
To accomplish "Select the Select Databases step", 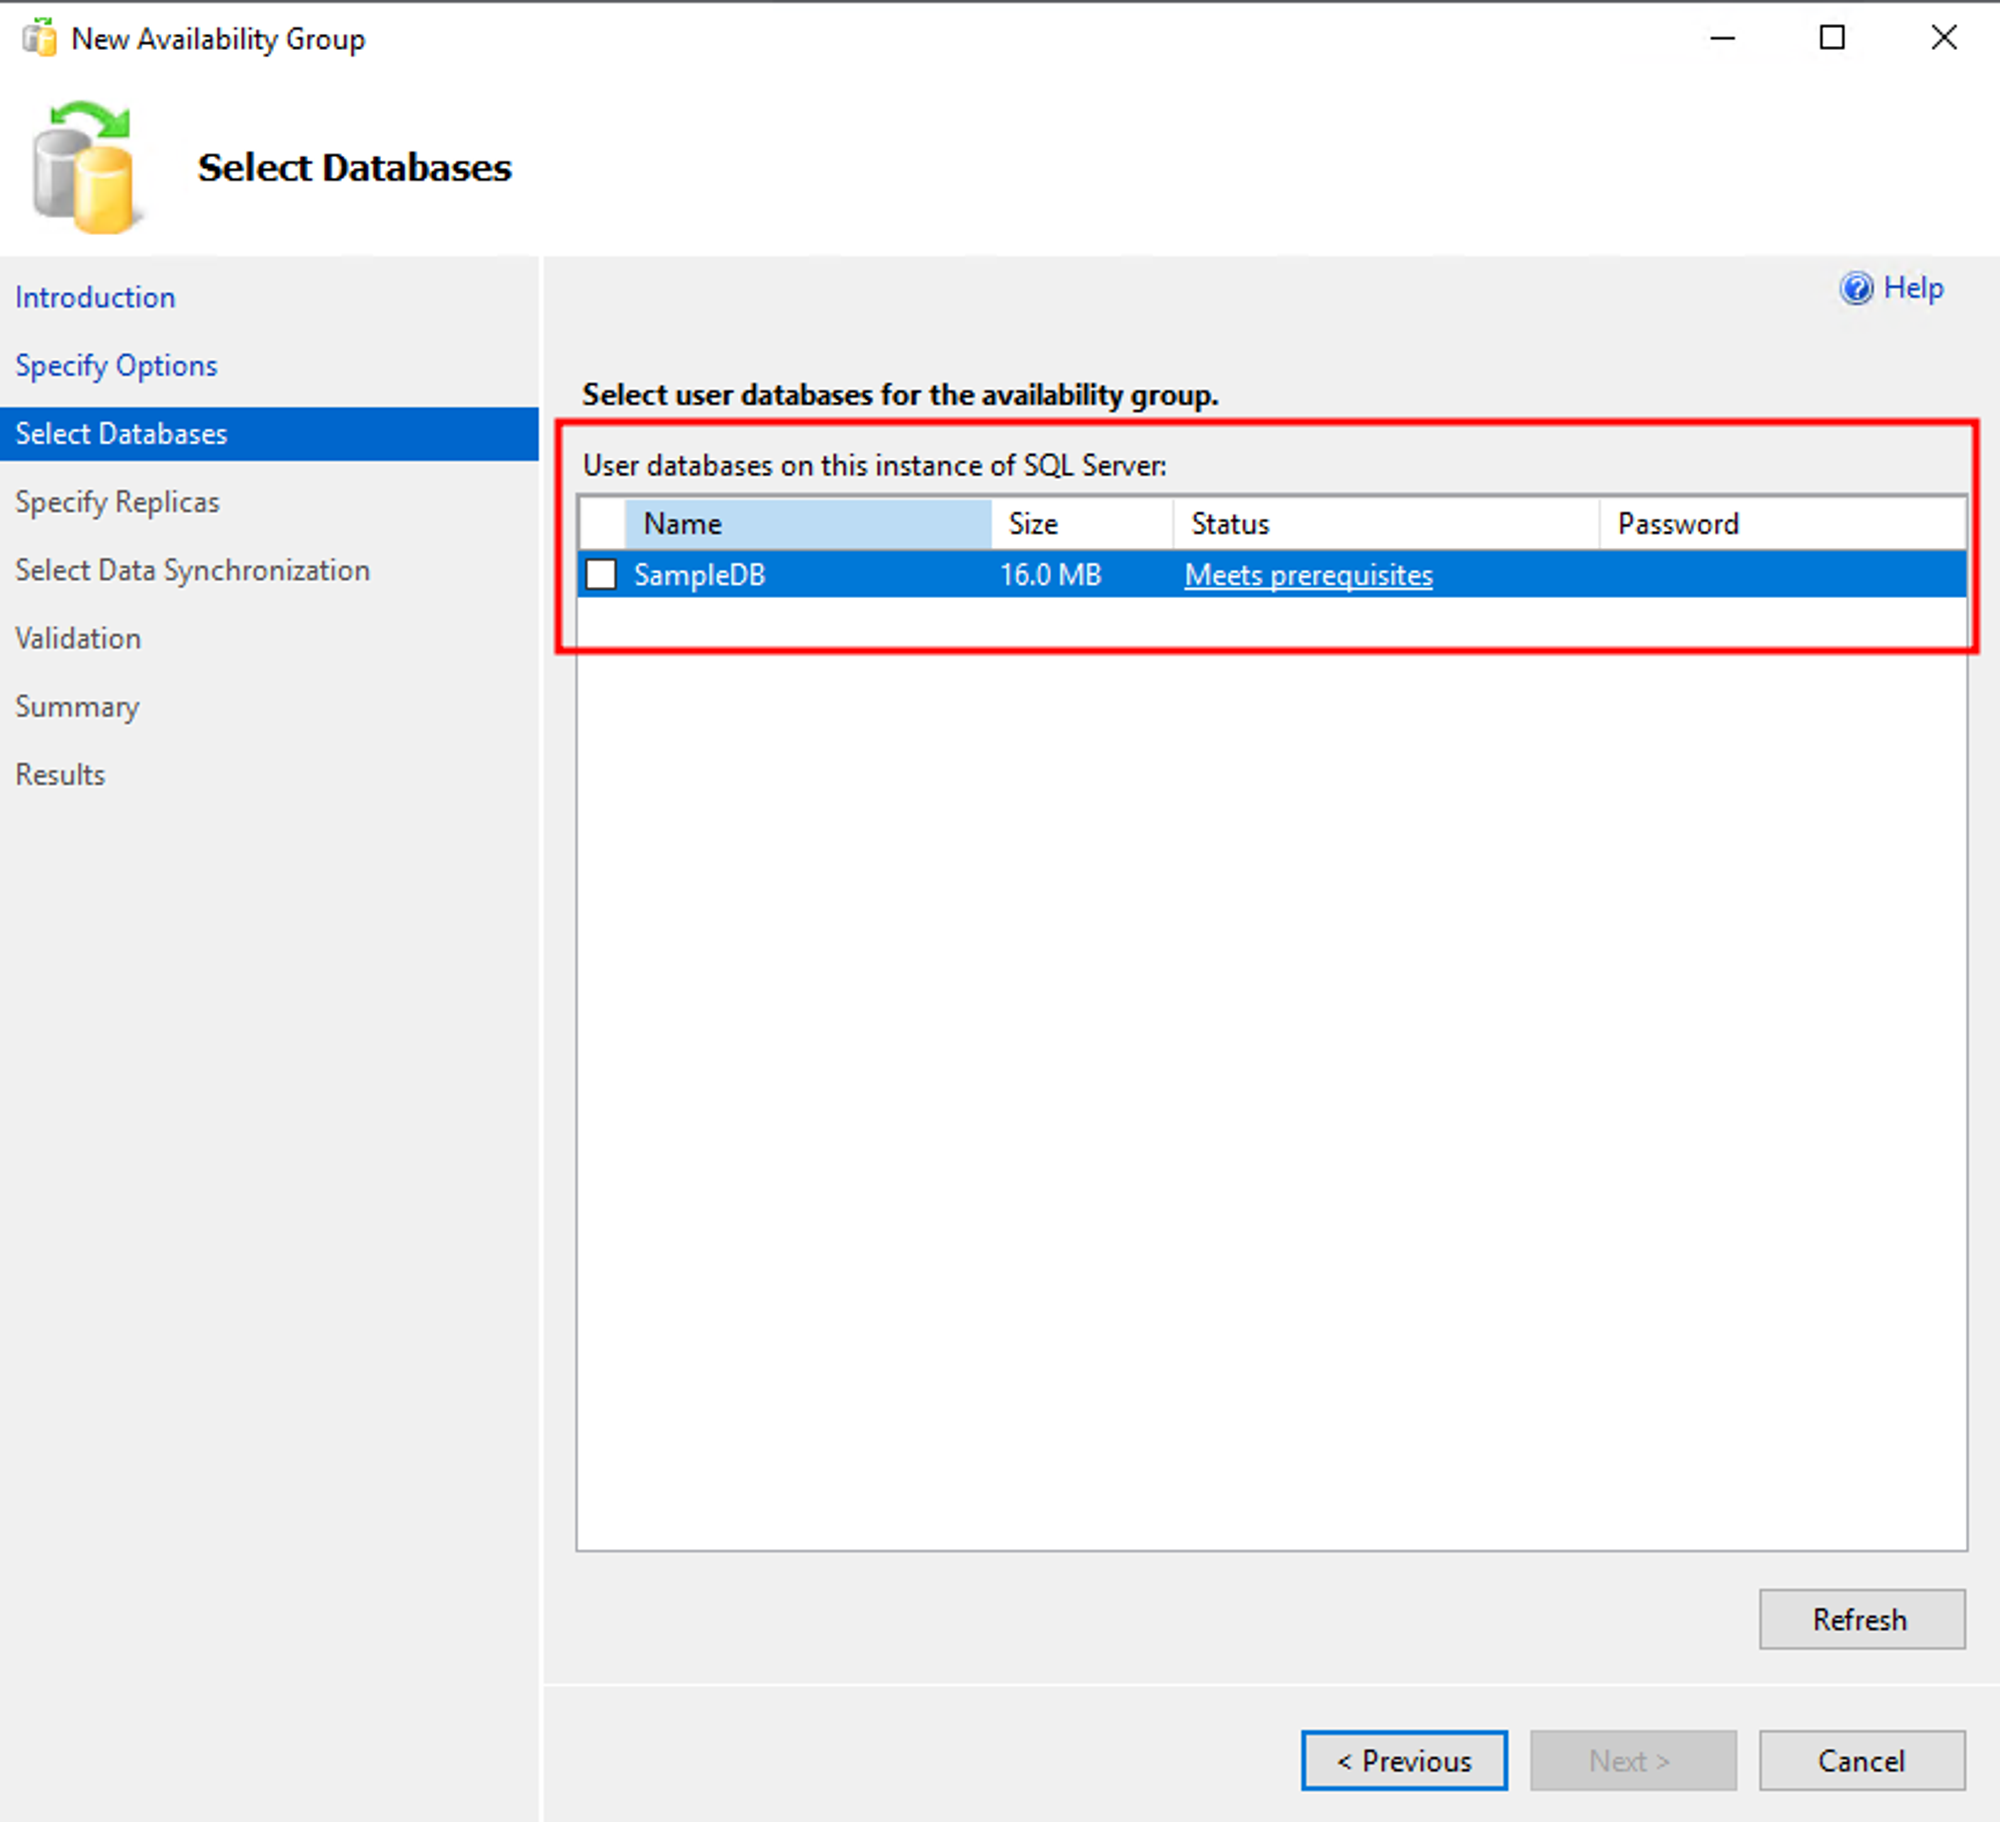I will 121,433.
